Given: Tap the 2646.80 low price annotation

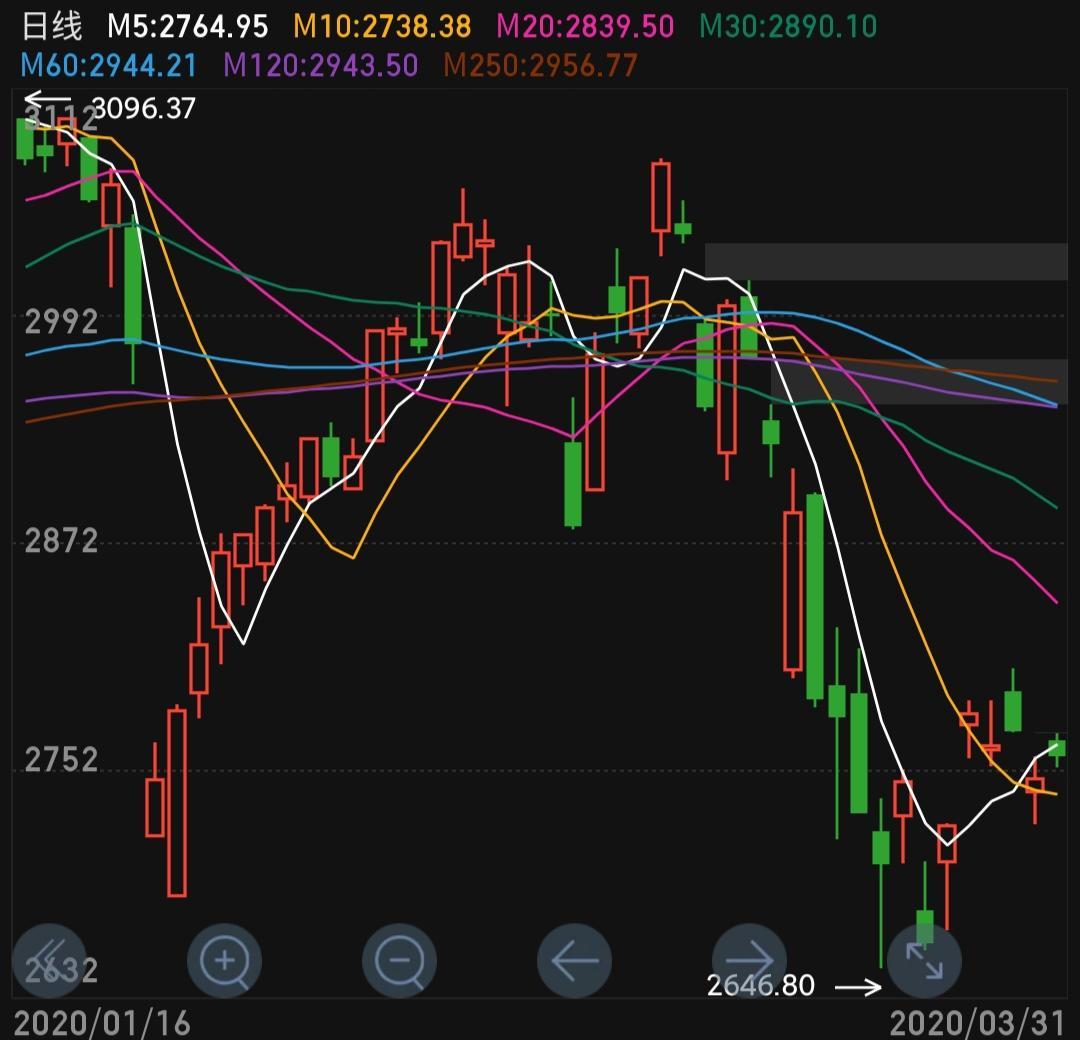Looking at the screenshot, I should [x=760, y=985].
